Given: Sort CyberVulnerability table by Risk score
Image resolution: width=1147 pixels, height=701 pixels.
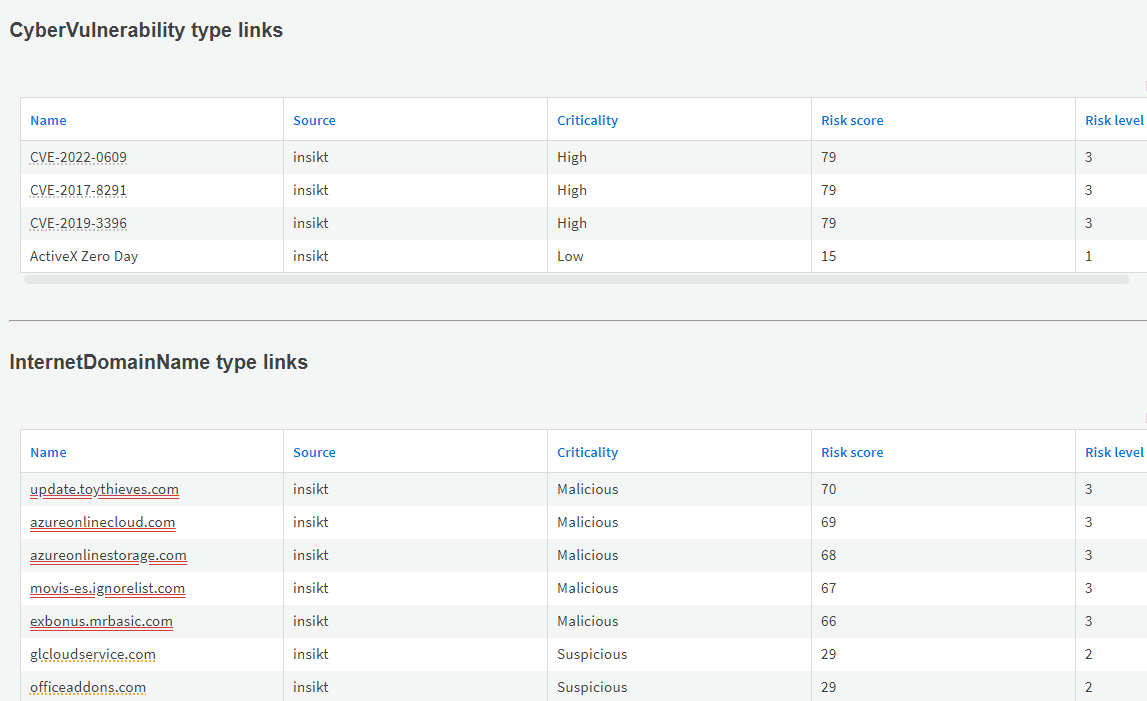Looking at the screenshot, I should (x=852, y=120).
